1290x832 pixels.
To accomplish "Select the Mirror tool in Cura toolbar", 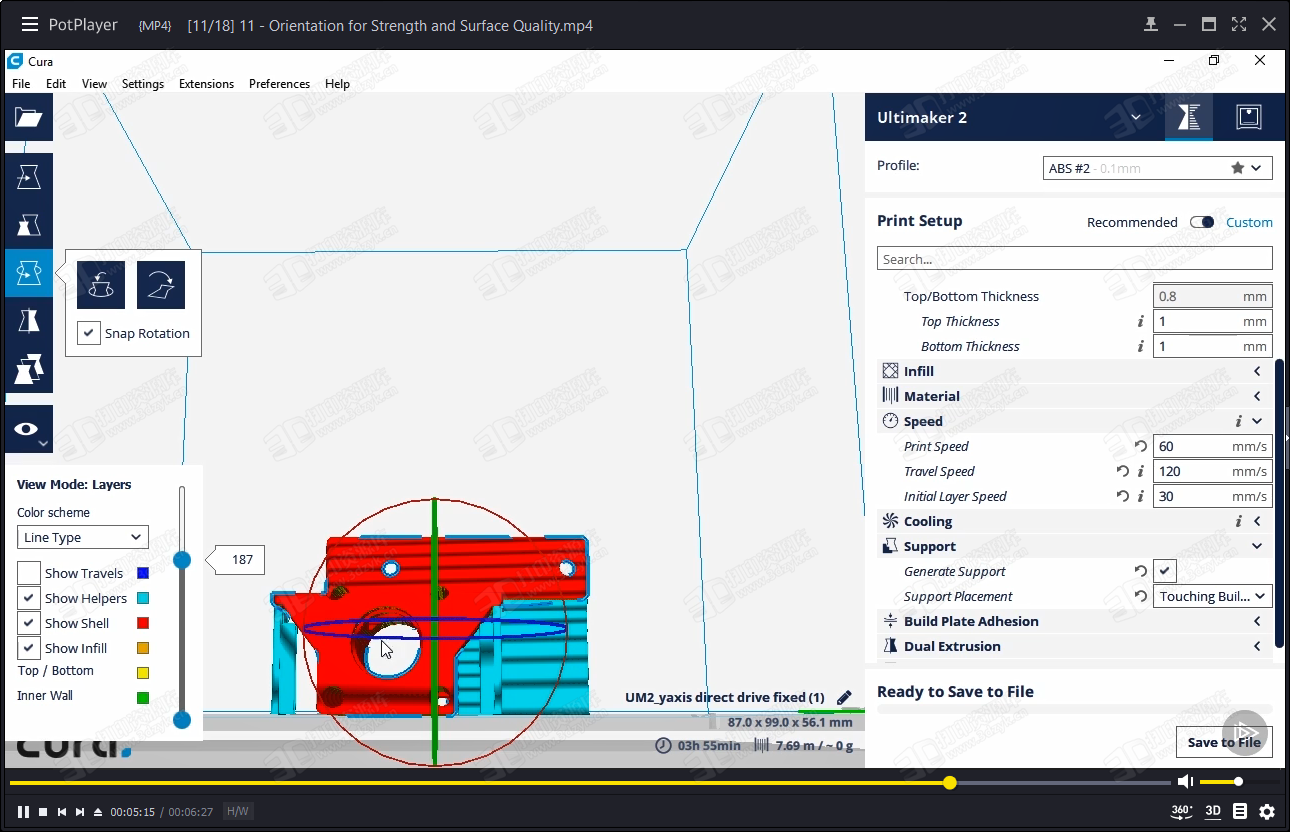I will [x=28, y=321].
